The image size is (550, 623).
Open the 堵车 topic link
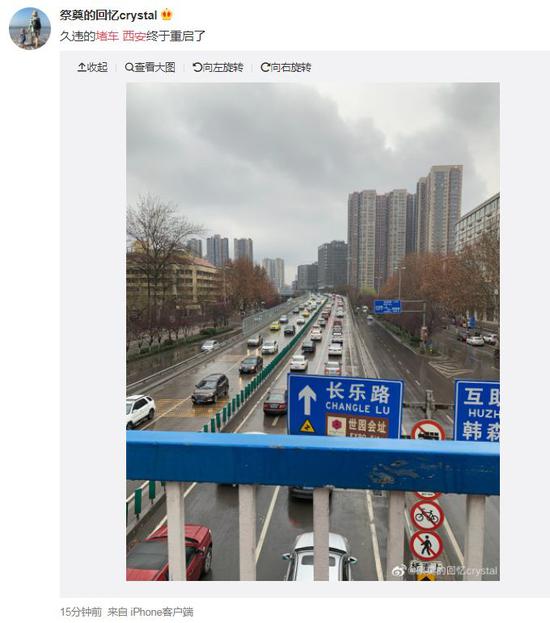107,36
